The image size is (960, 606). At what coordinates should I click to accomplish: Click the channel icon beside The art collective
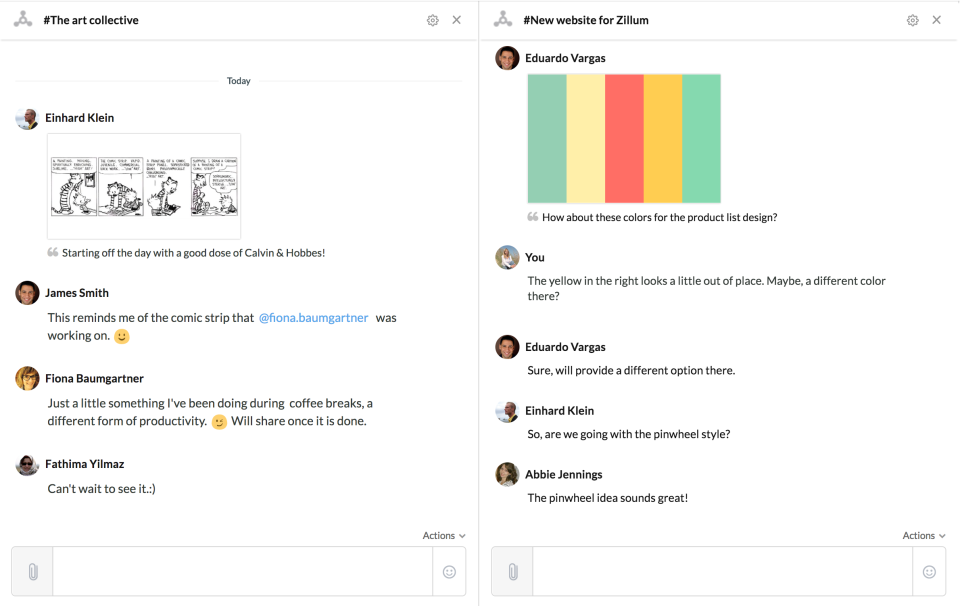(22, 19)
